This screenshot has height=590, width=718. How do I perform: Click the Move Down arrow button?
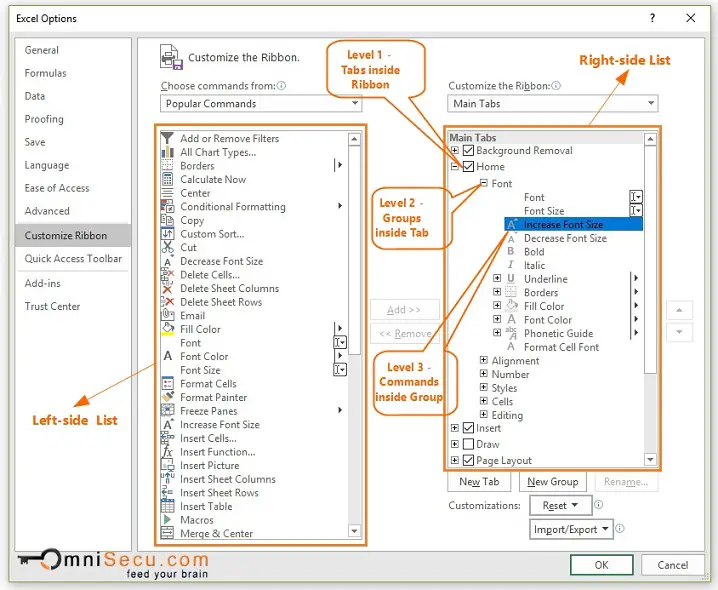679,332
